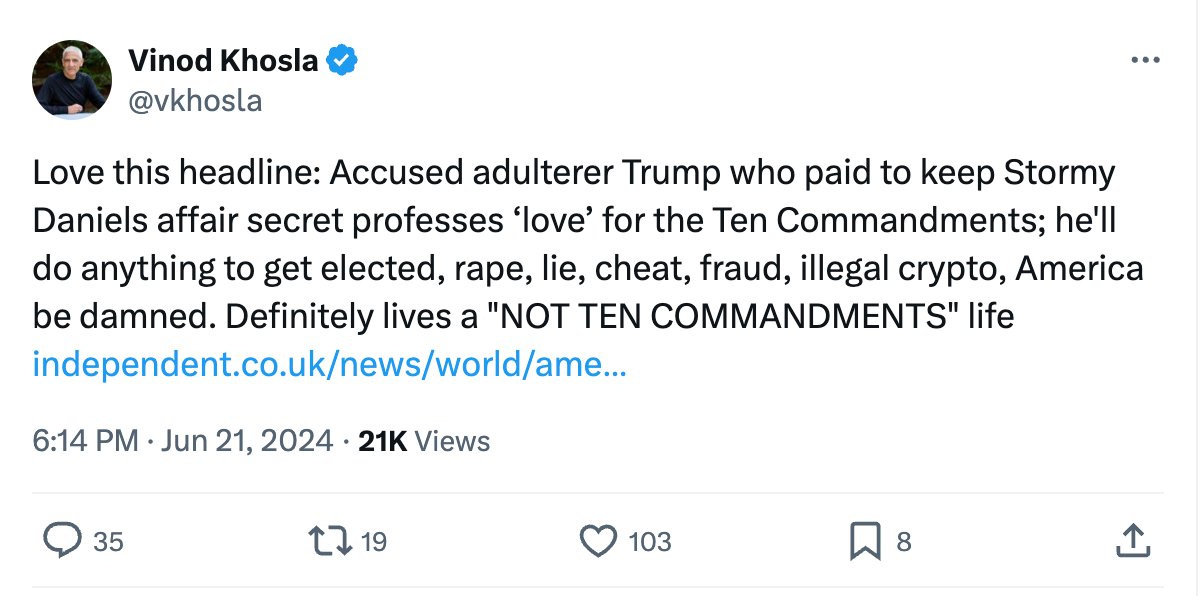Screen dimensions: 1204x596
Task: Open the independent.co.uk article link
Action: [329, 364]
